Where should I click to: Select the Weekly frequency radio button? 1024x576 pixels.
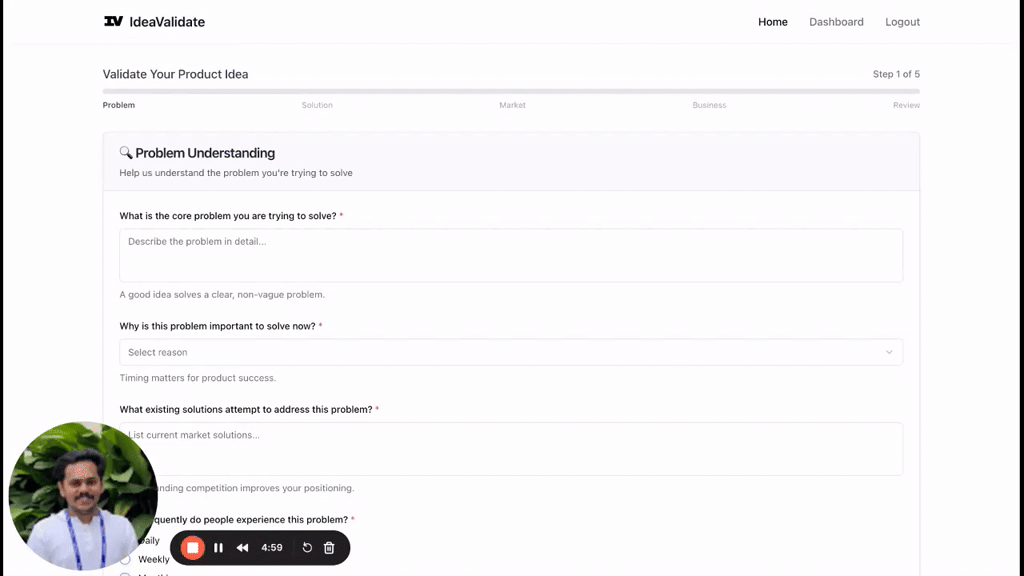[125, 560]
